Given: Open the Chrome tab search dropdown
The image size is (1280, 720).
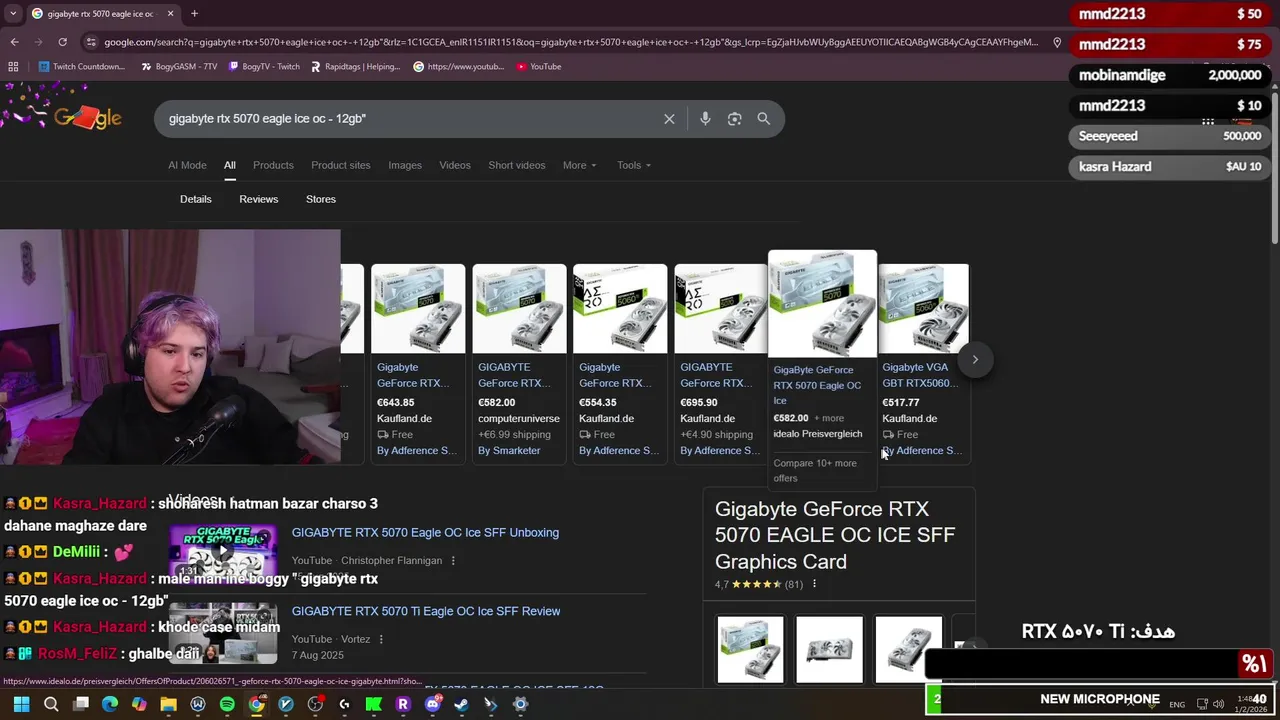Looking at the screenshot, I should tap(13, 13).
